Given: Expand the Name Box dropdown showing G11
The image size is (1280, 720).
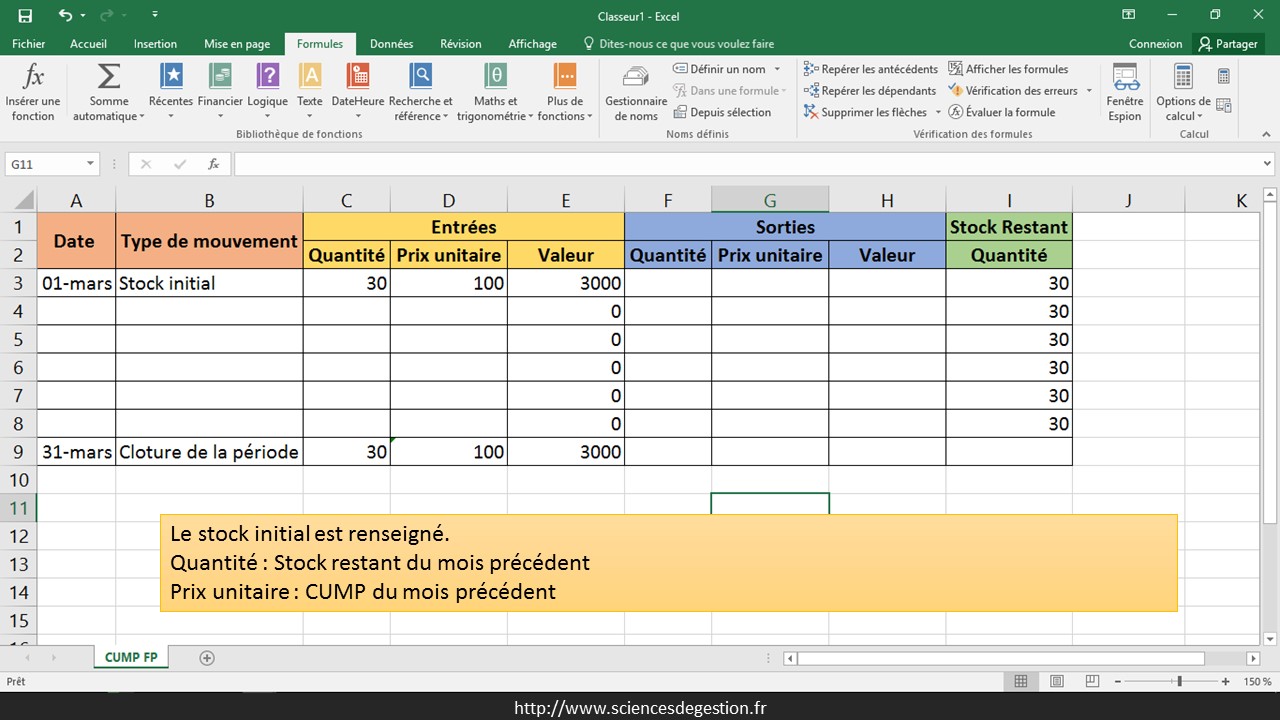Looking at the screenshot, I should (91, 164).
